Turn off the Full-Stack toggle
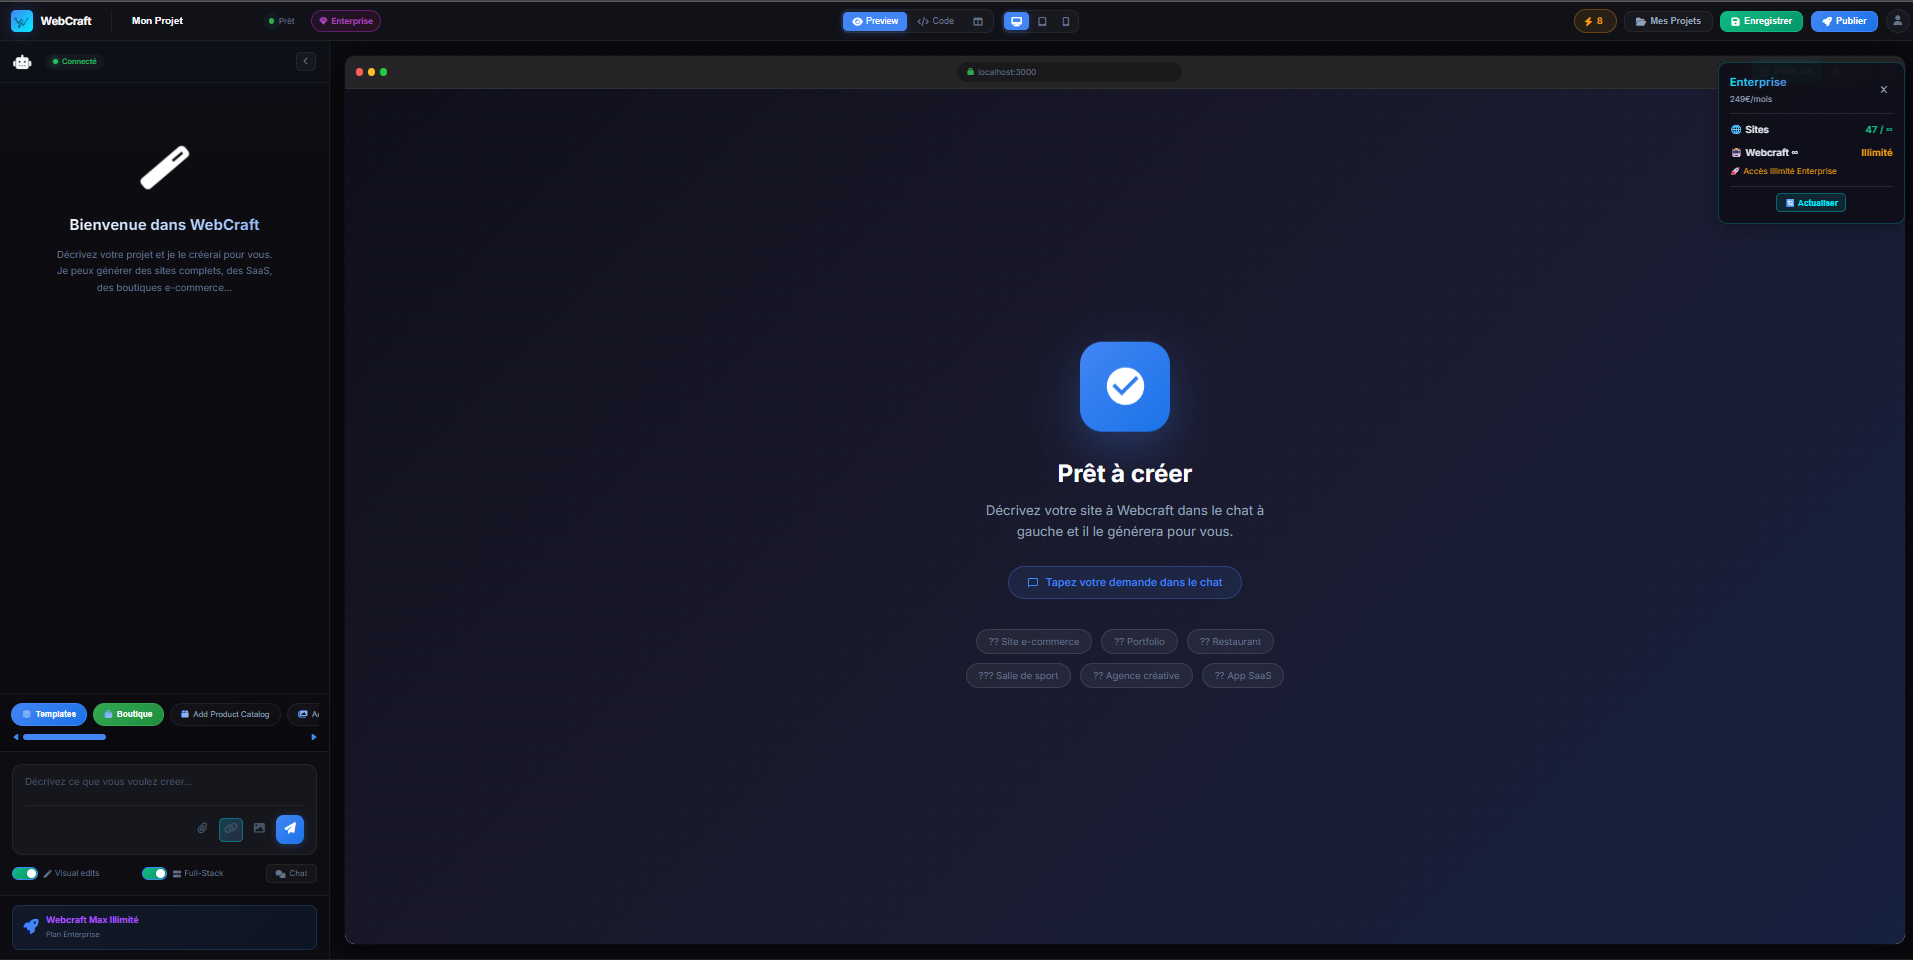This screenshot has height=960, width=1913. (x=155, y=873)
